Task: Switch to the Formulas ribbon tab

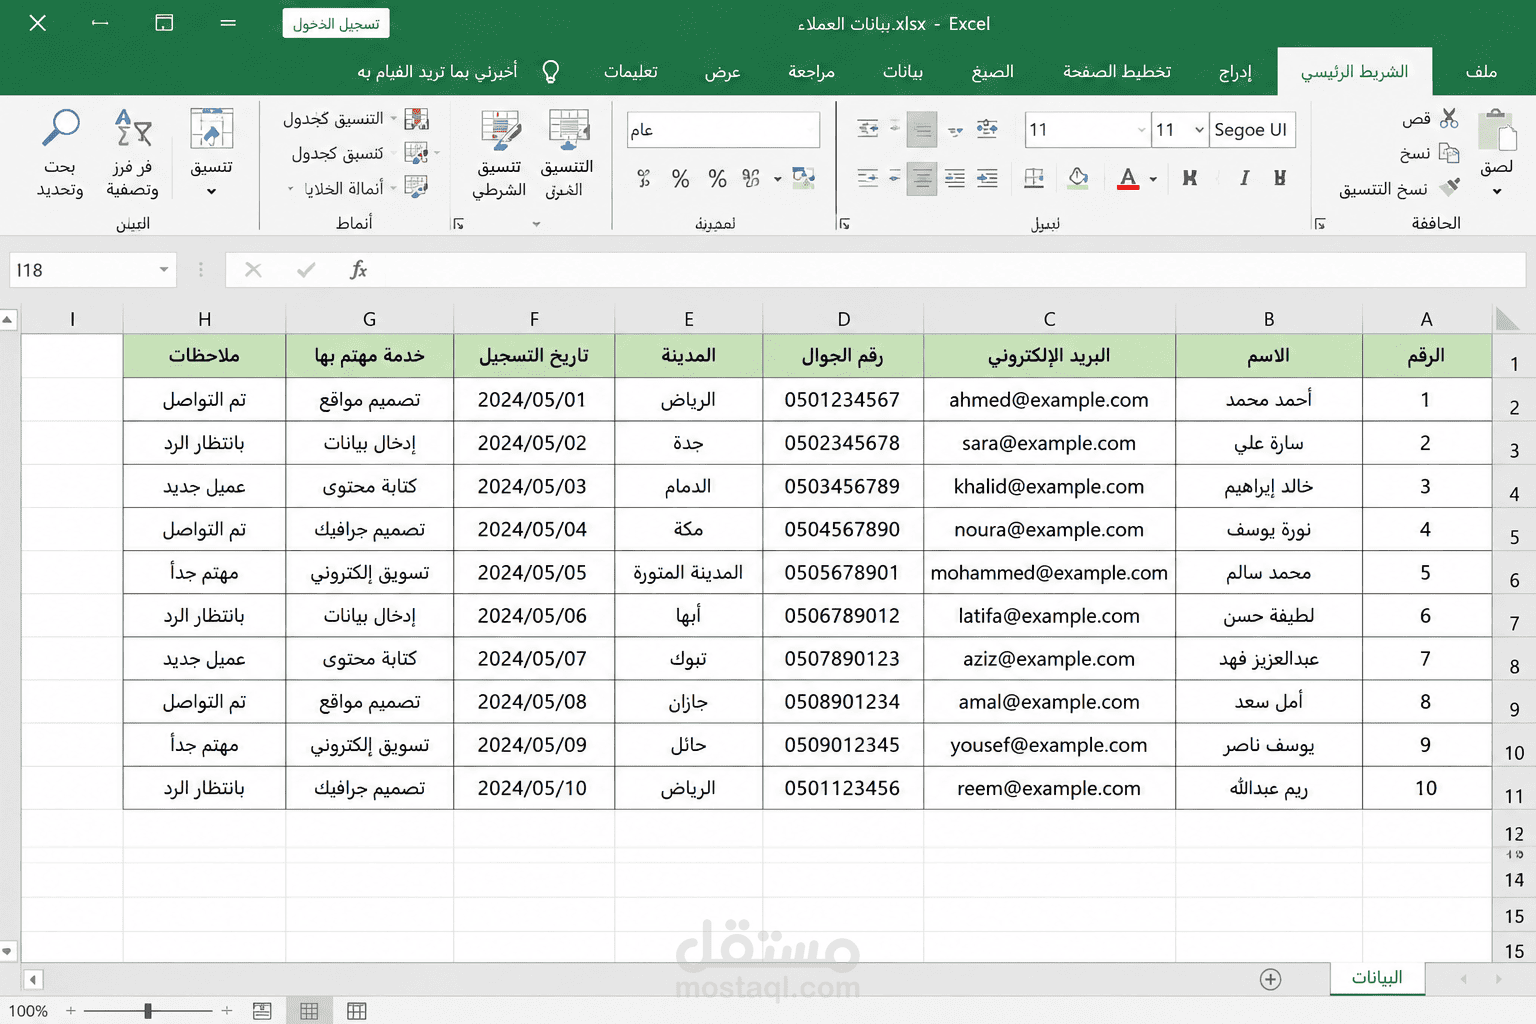Action: [992, 72]
